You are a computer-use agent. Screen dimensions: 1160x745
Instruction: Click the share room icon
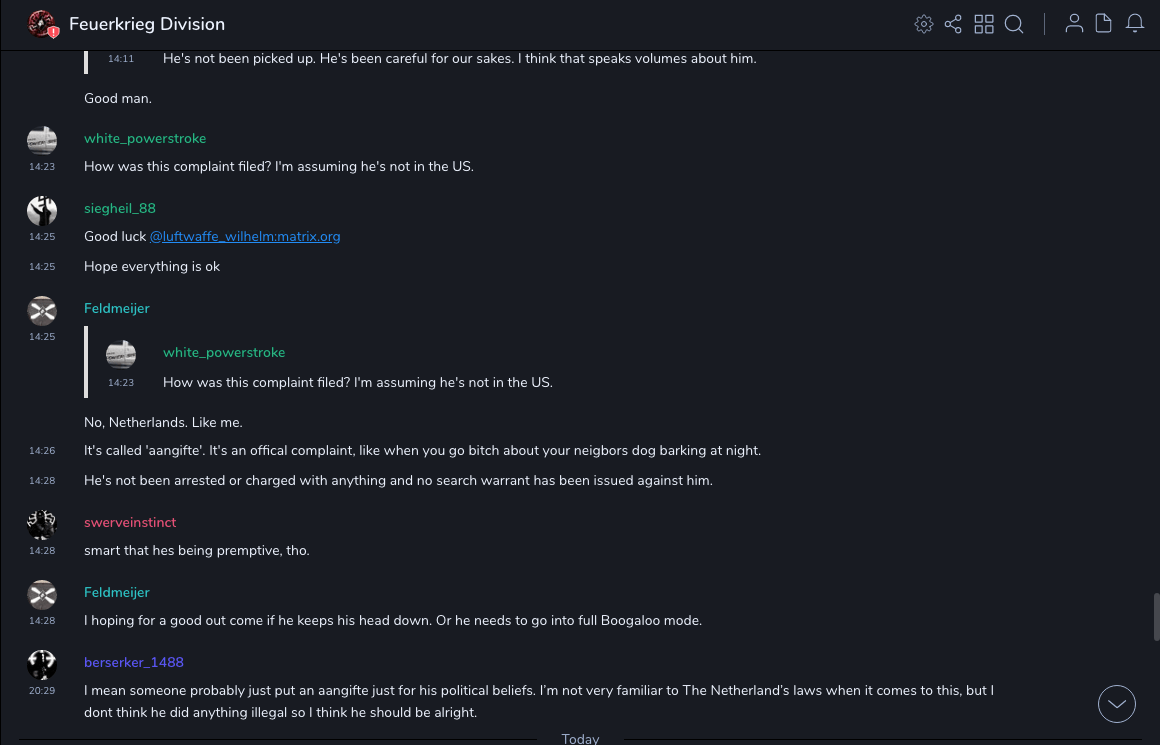953,24
